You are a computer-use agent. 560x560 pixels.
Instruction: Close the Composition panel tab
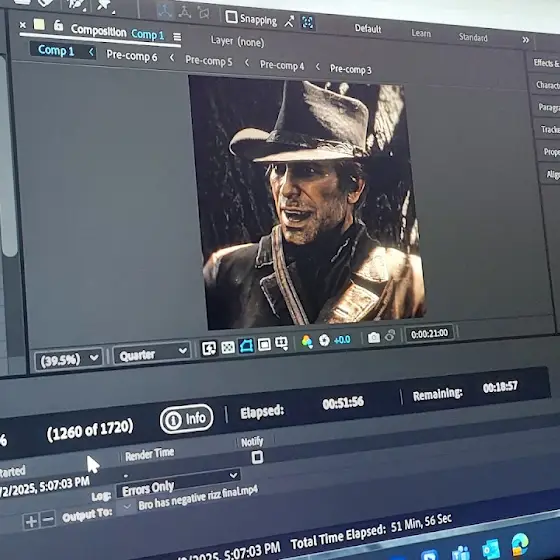(x=22, y=25)
